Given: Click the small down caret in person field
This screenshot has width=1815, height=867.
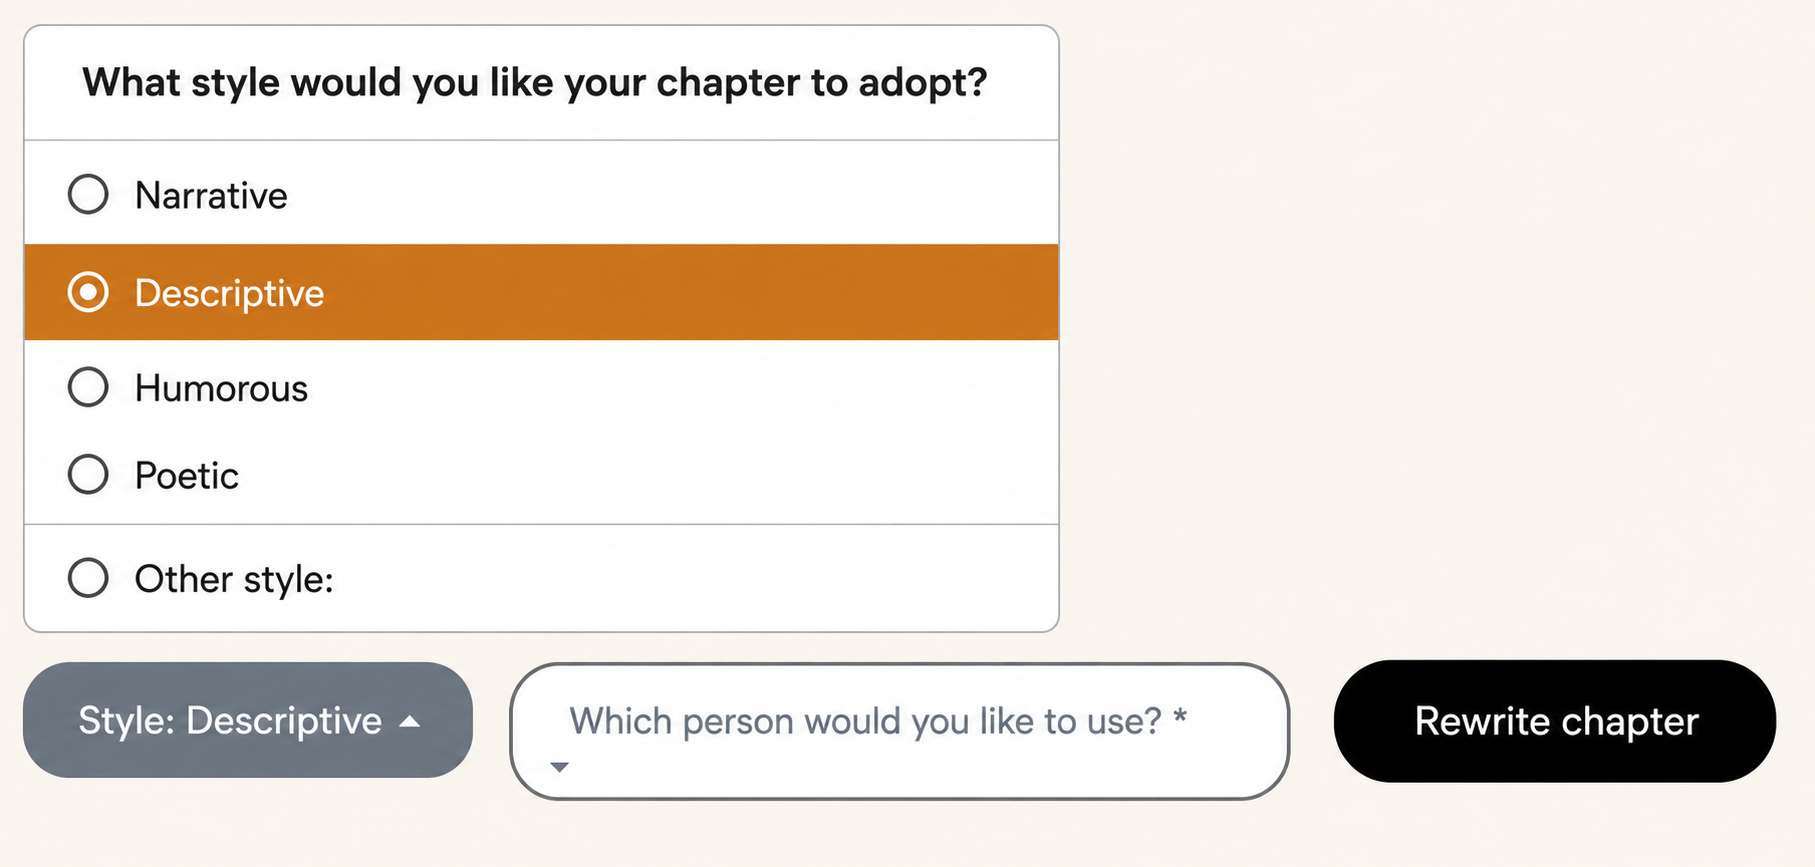Looking at the screenshot, I should (x=560, y=767).
